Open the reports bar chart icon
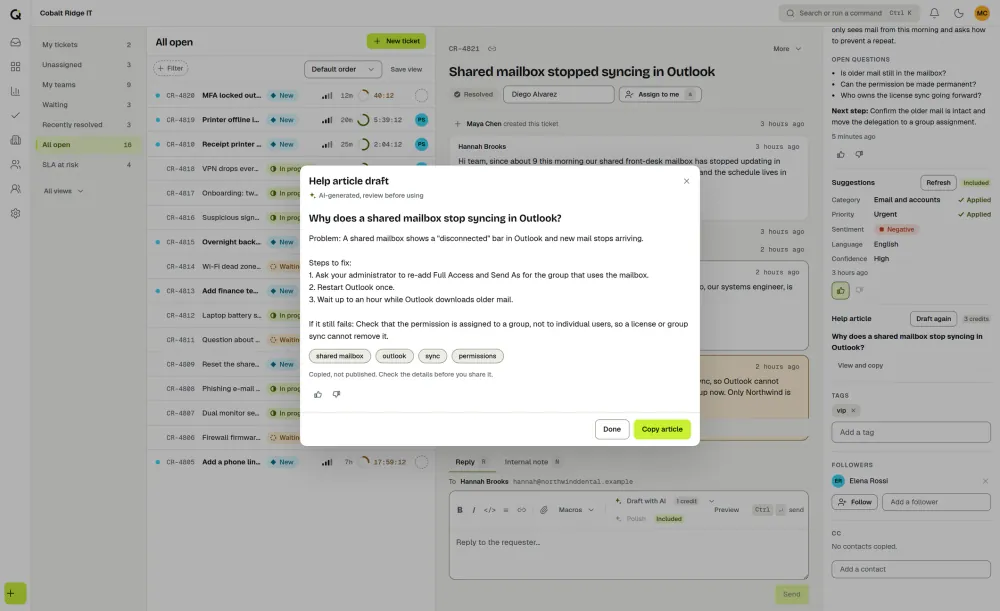Image resolution: width=1000 pixels, height=611 pixels. pos(15,91)
